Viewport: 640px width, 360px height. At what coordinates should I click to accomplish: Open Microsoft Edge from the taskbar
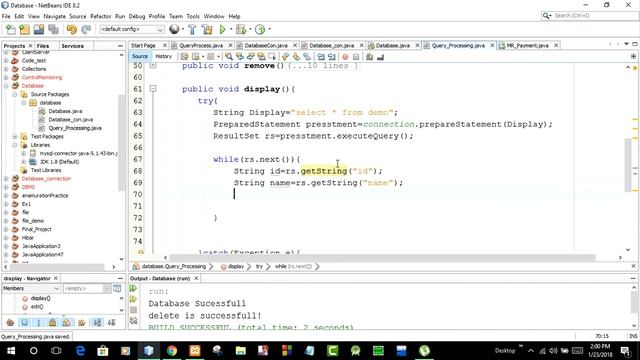pyautogui.click(x=80, y=351)
